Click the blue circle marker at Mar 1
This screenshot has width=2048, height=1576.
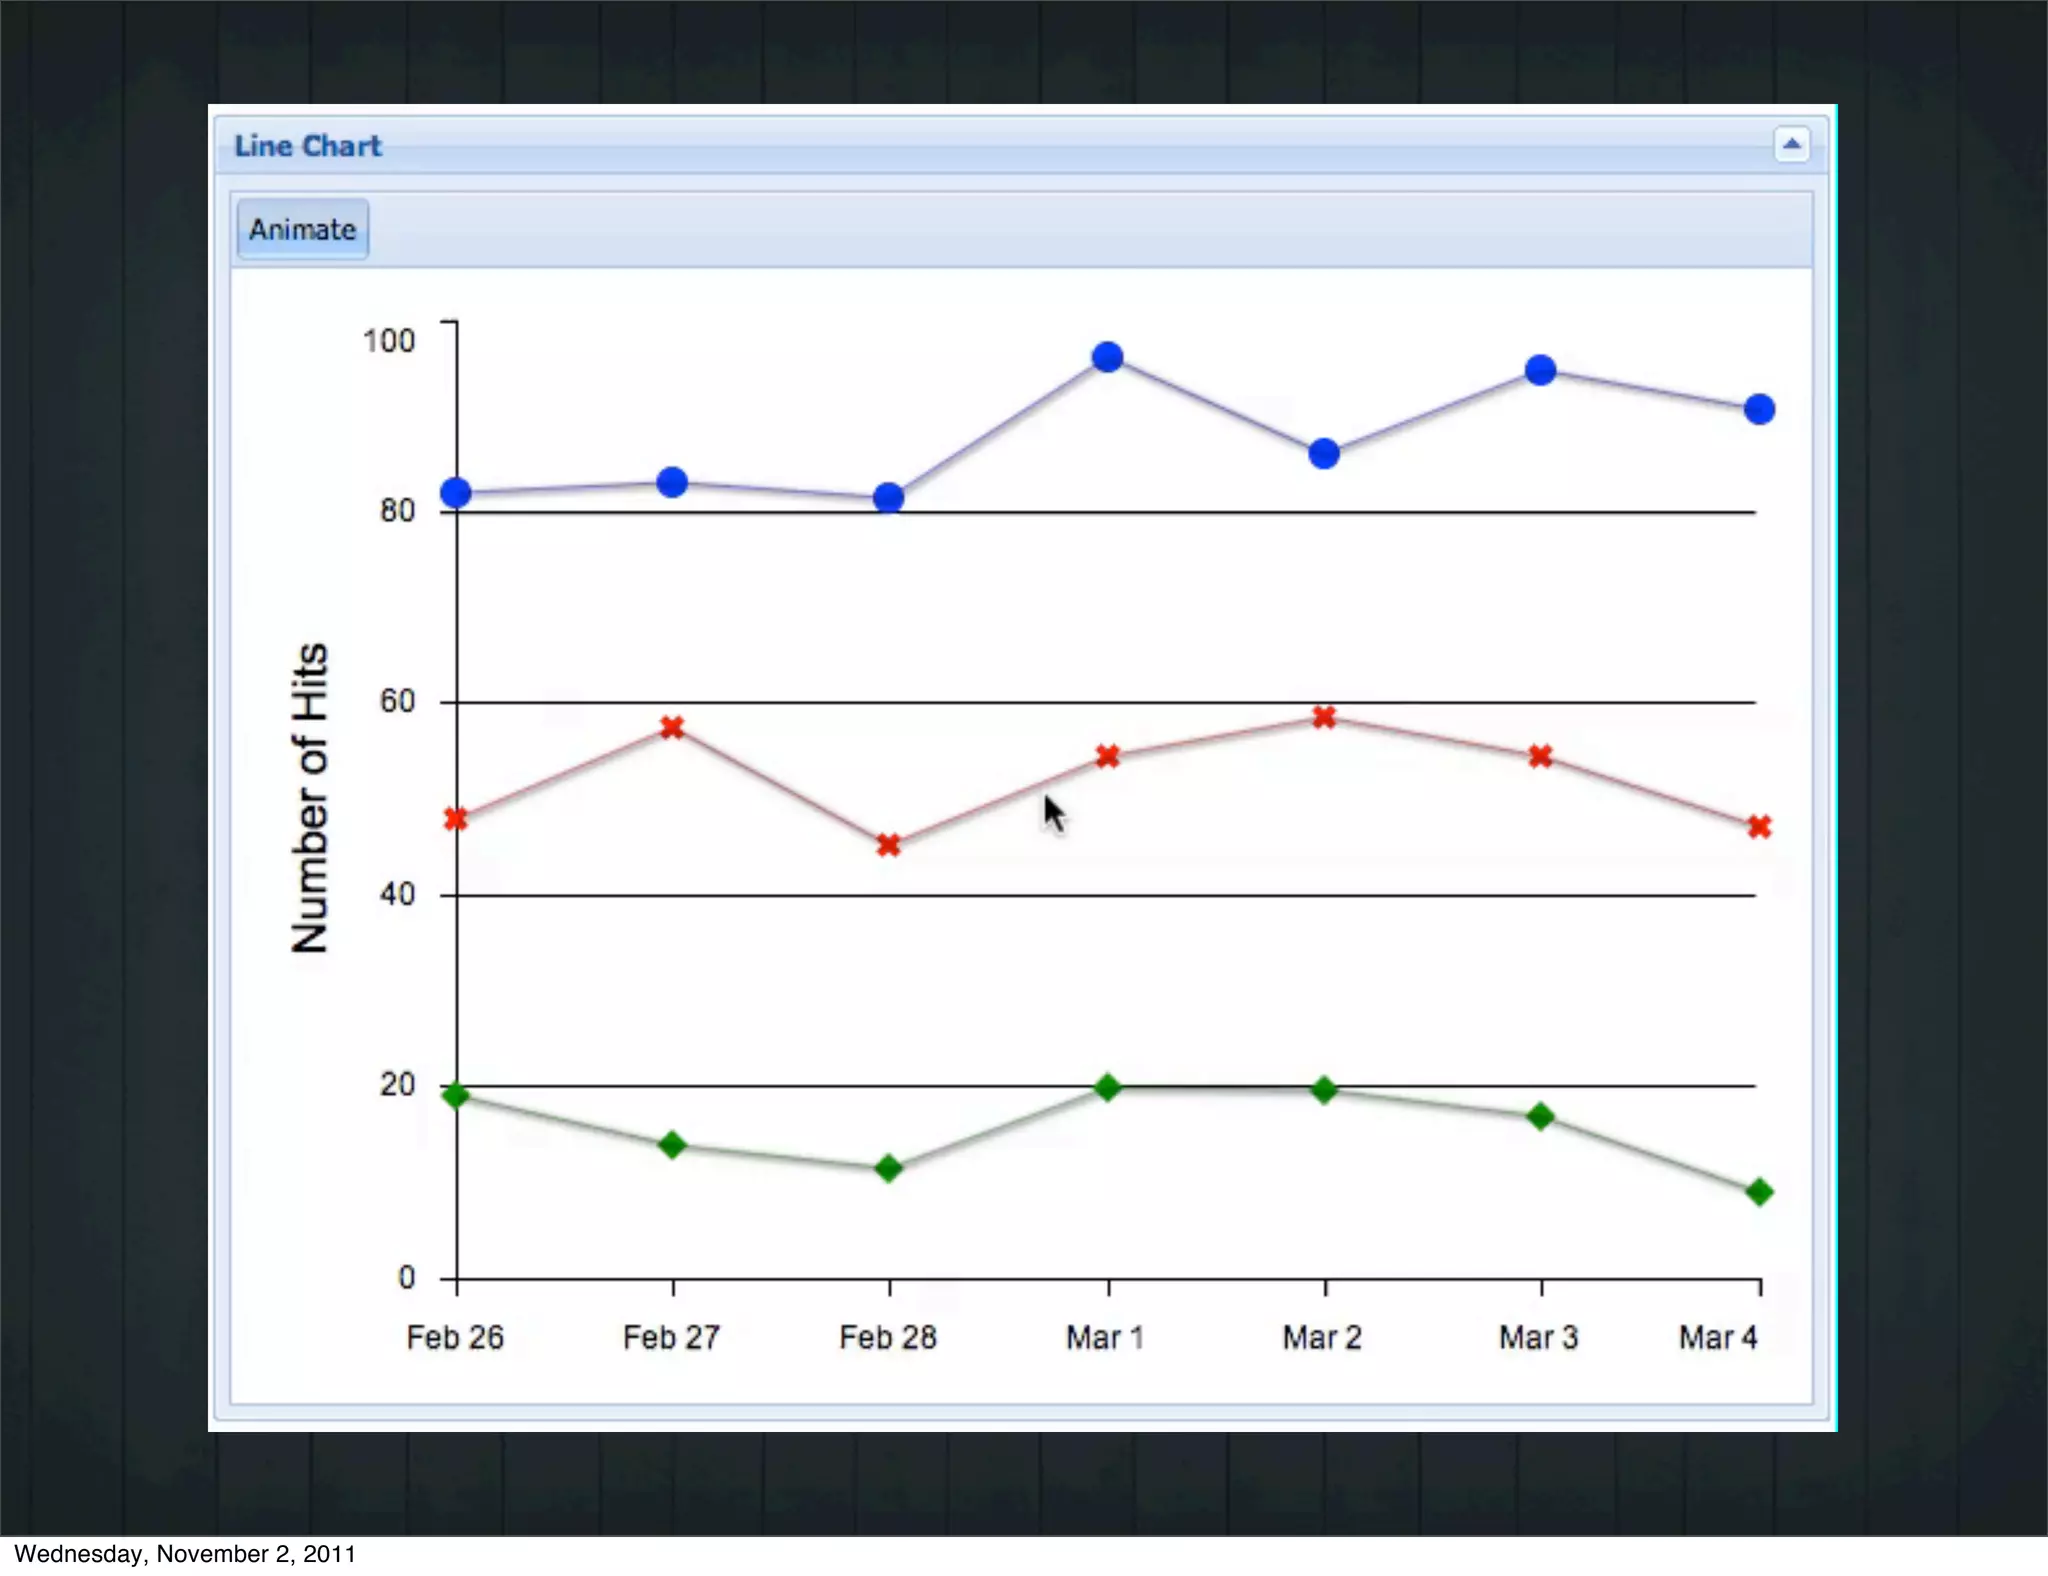[1107, 357]
